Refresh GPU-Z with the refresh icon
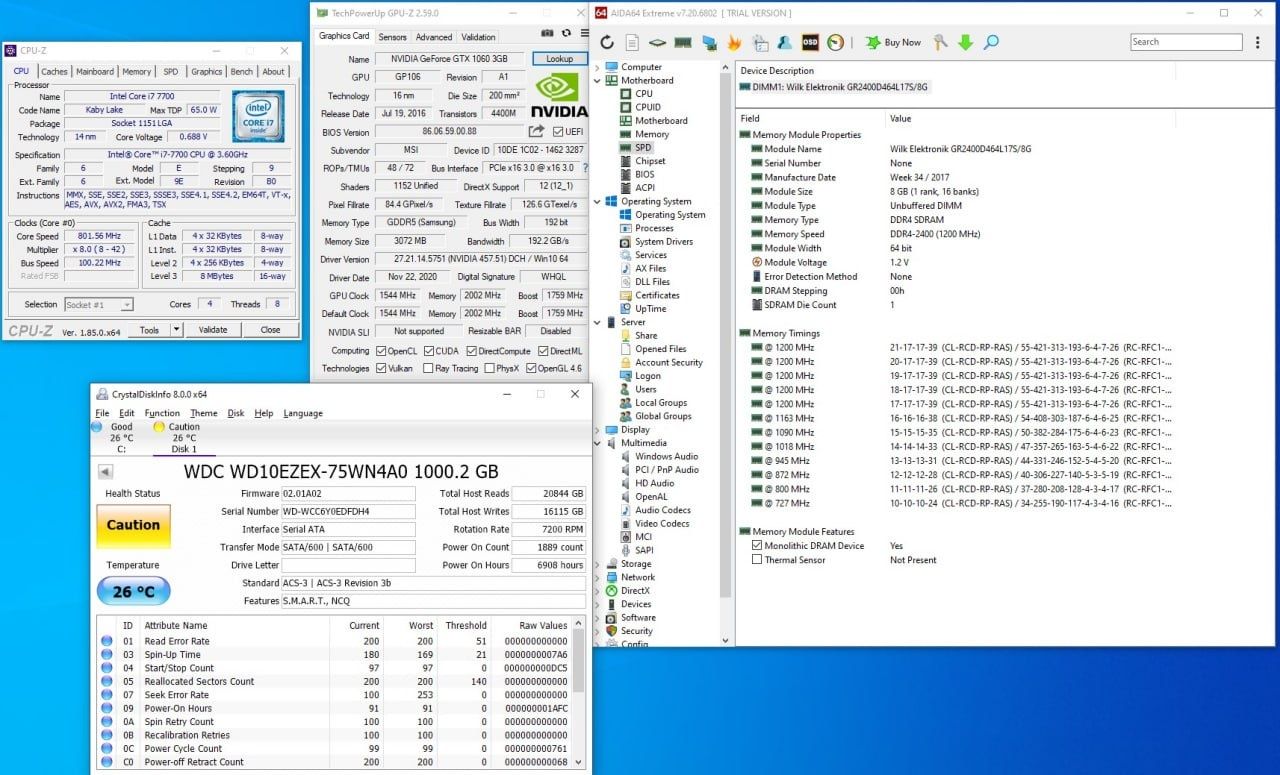The width and height of the screenshot is (1280, 775). coord(565,36)
